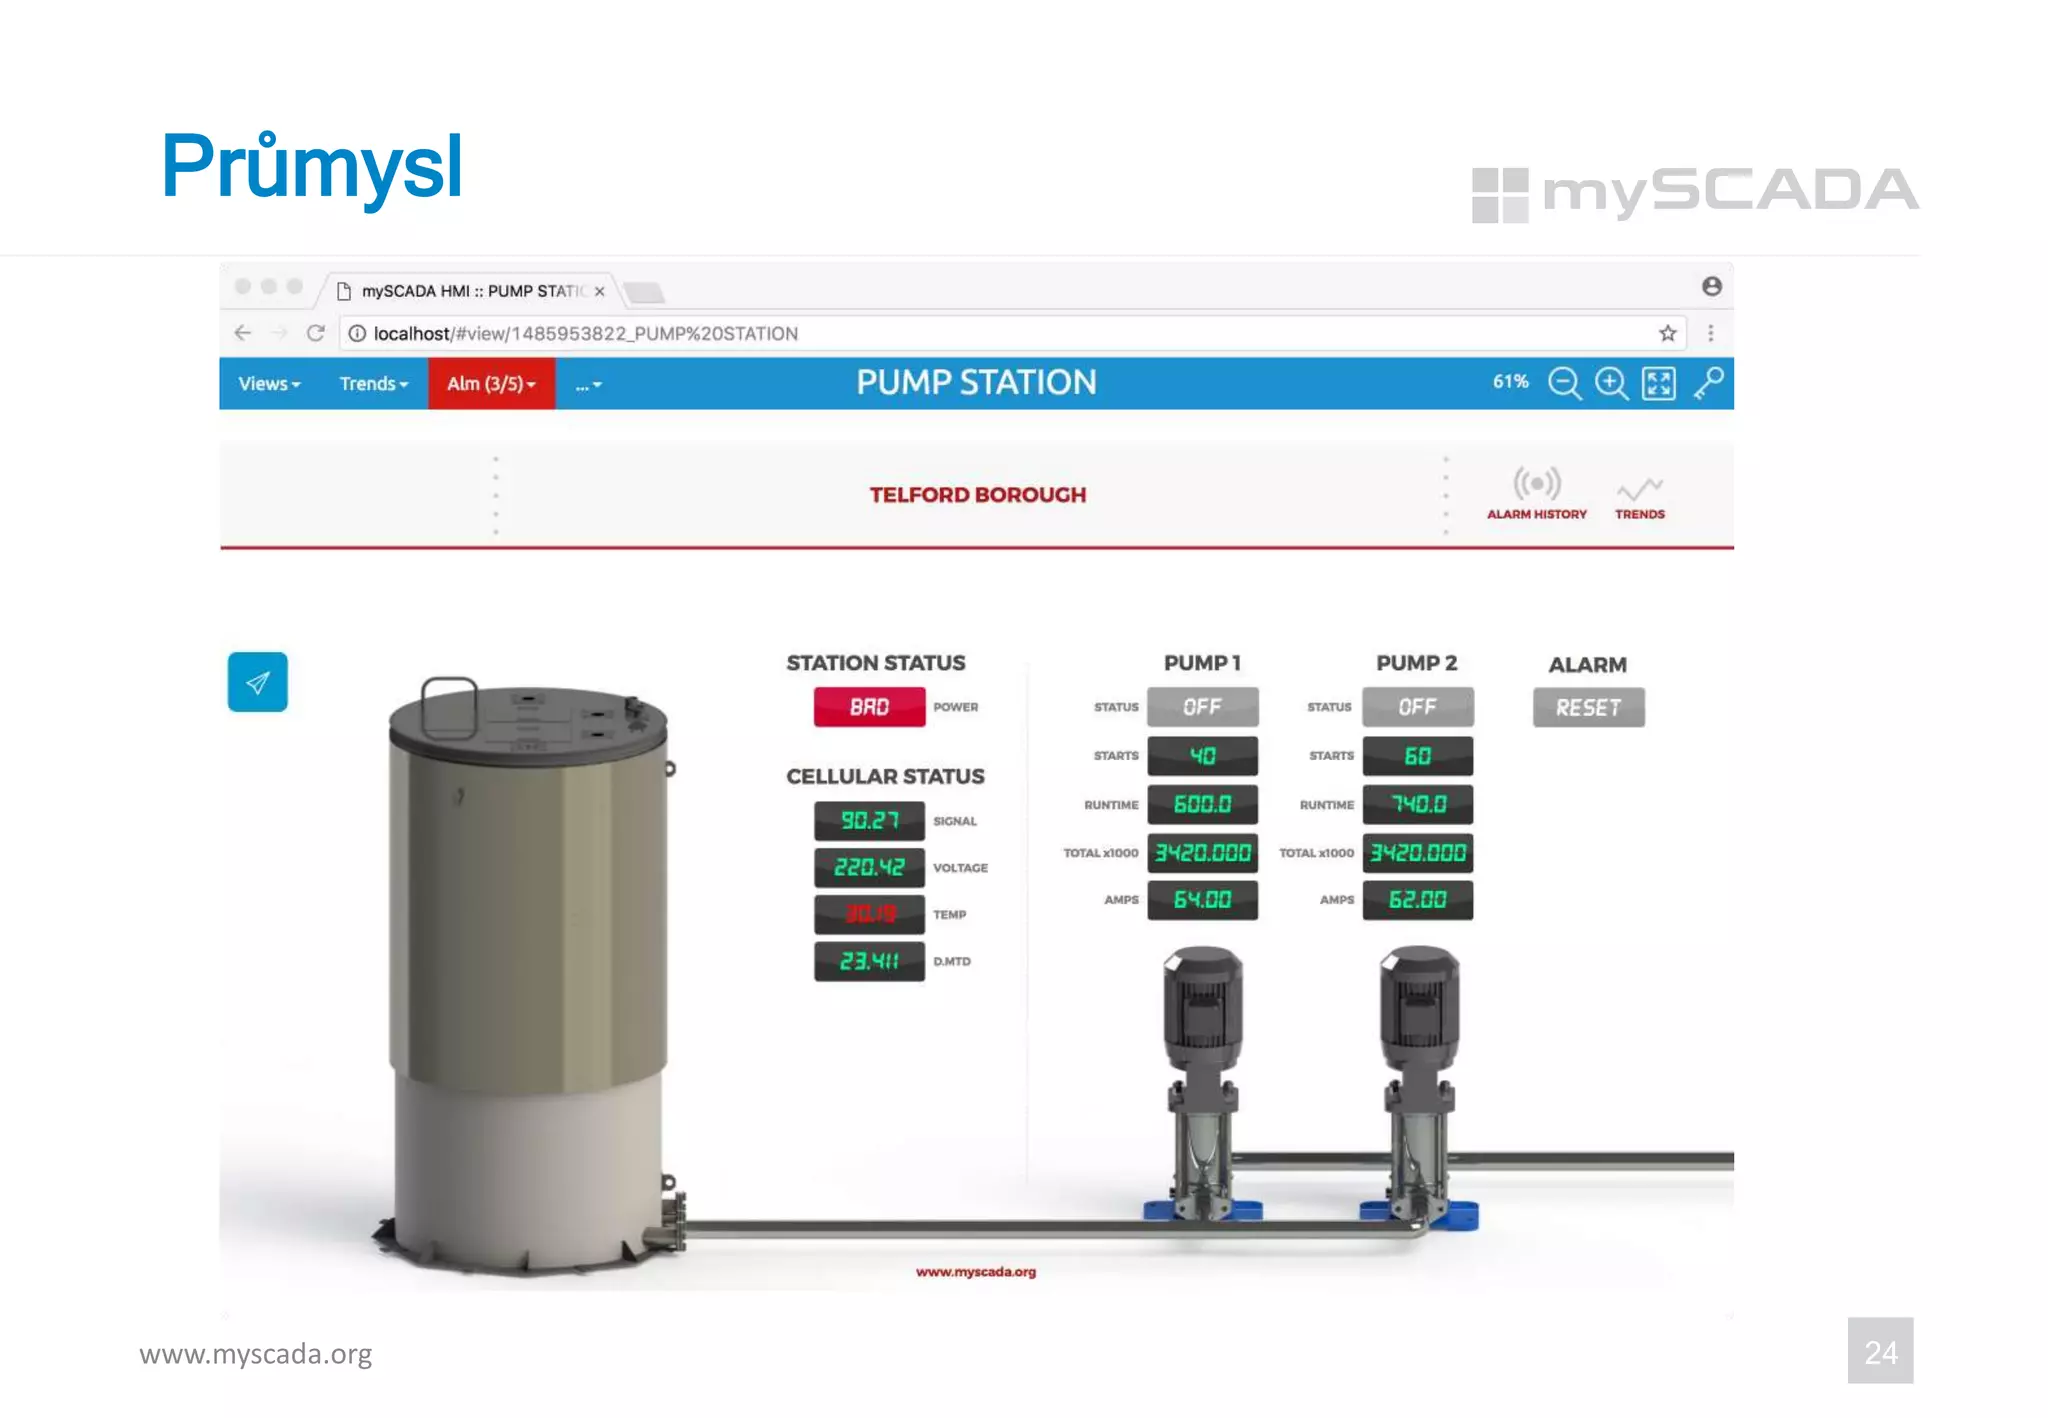Click the key login icon
This screenshot has height=1418, width=2048.
coord(1709,383)
